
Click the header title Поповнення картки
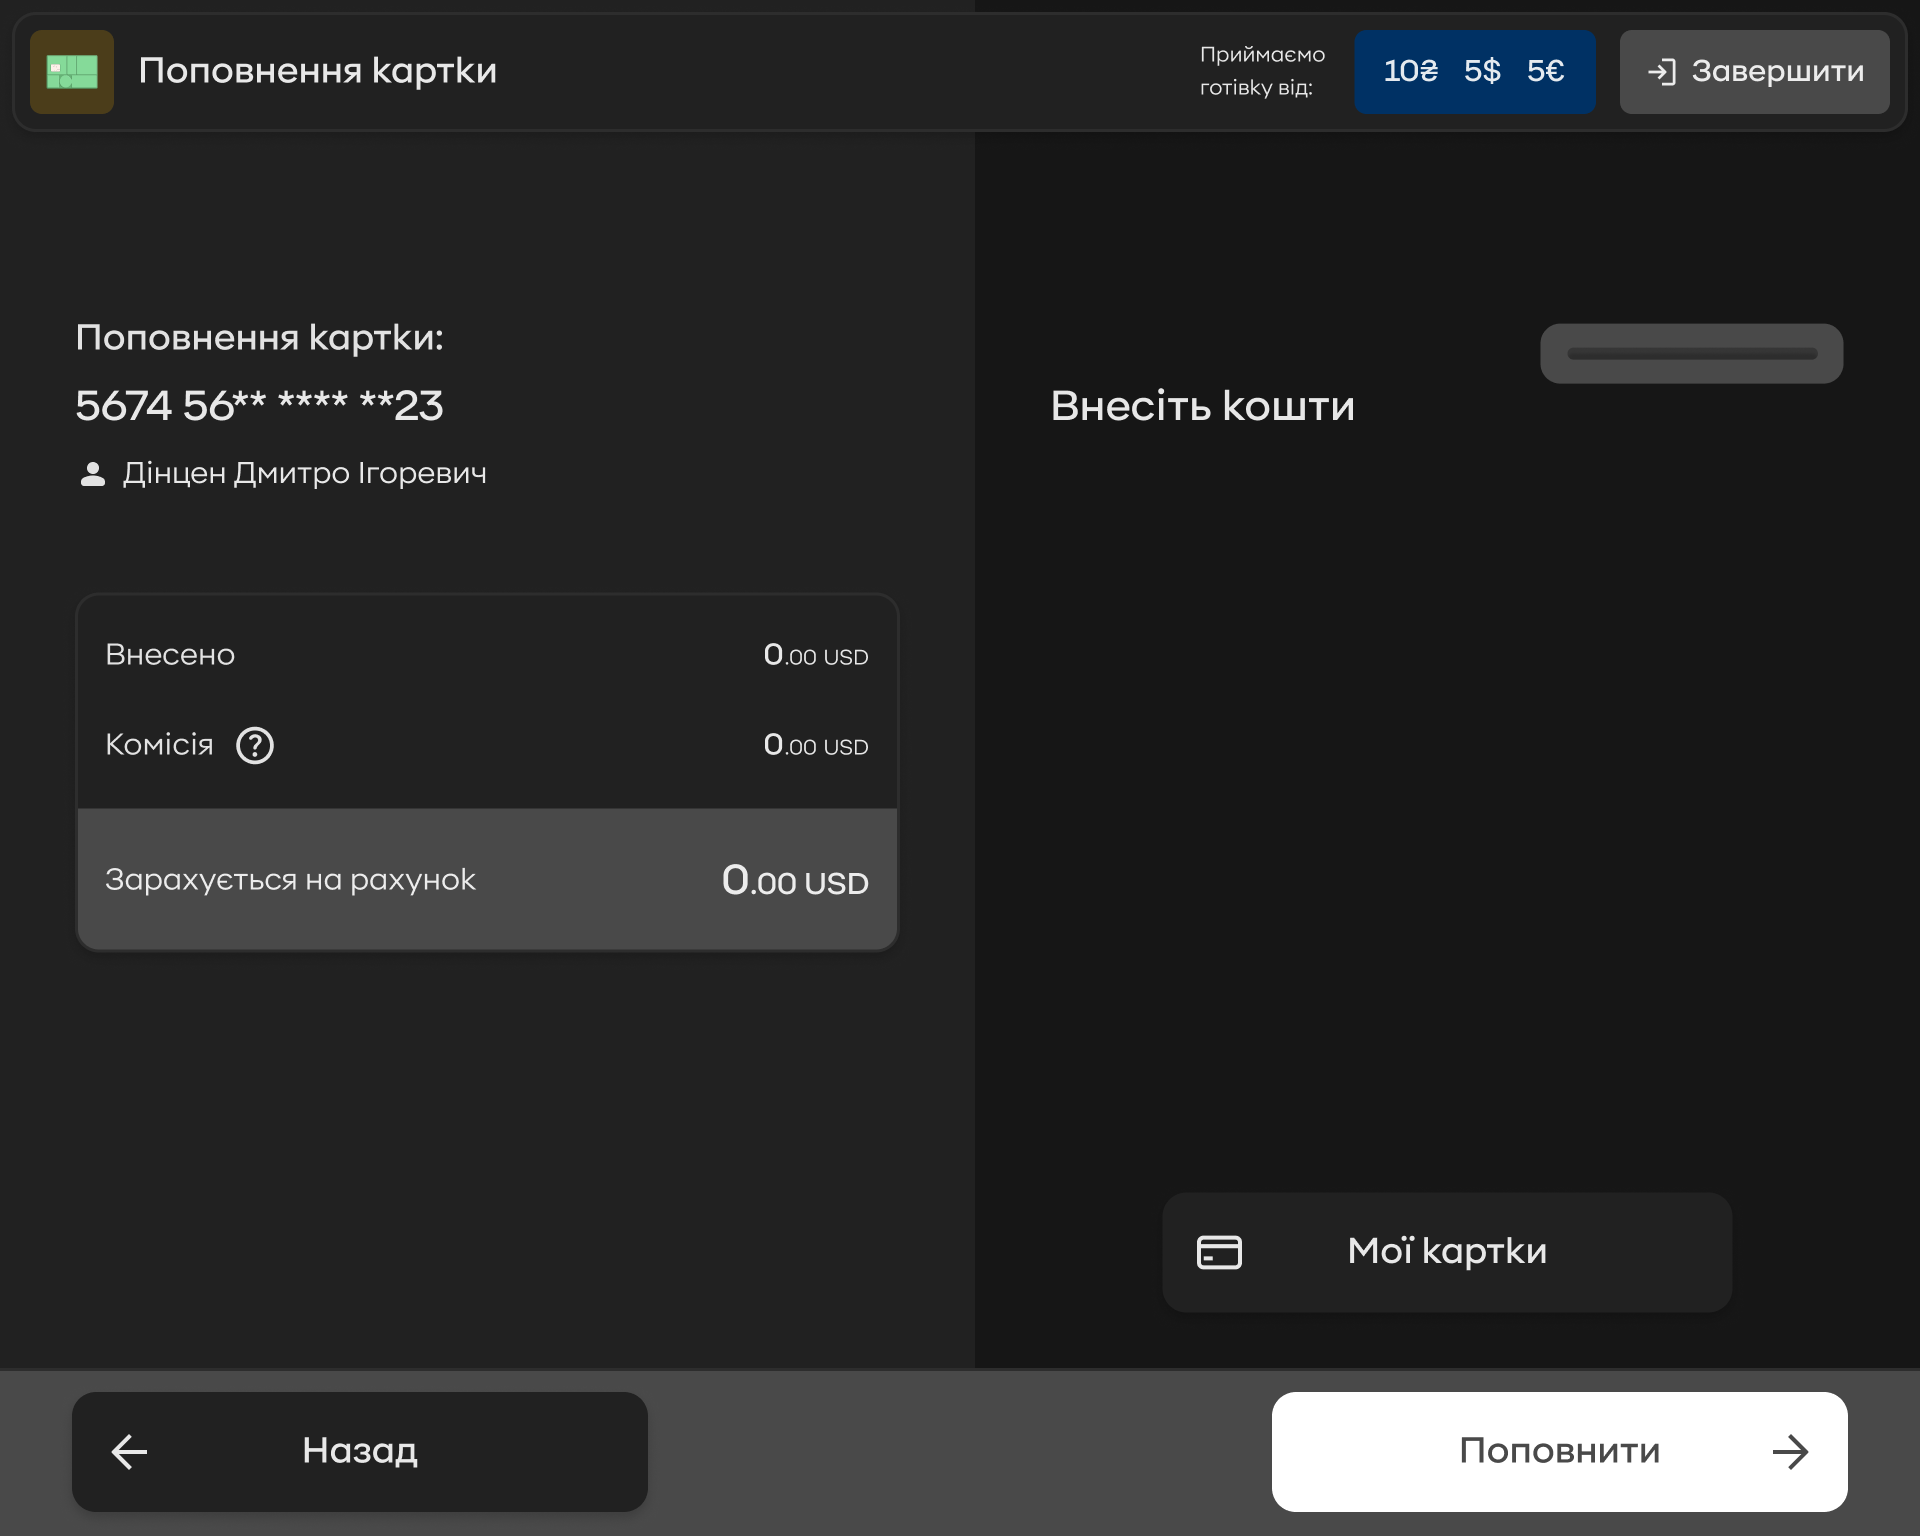pyautogui.click(x=318, y=71)
